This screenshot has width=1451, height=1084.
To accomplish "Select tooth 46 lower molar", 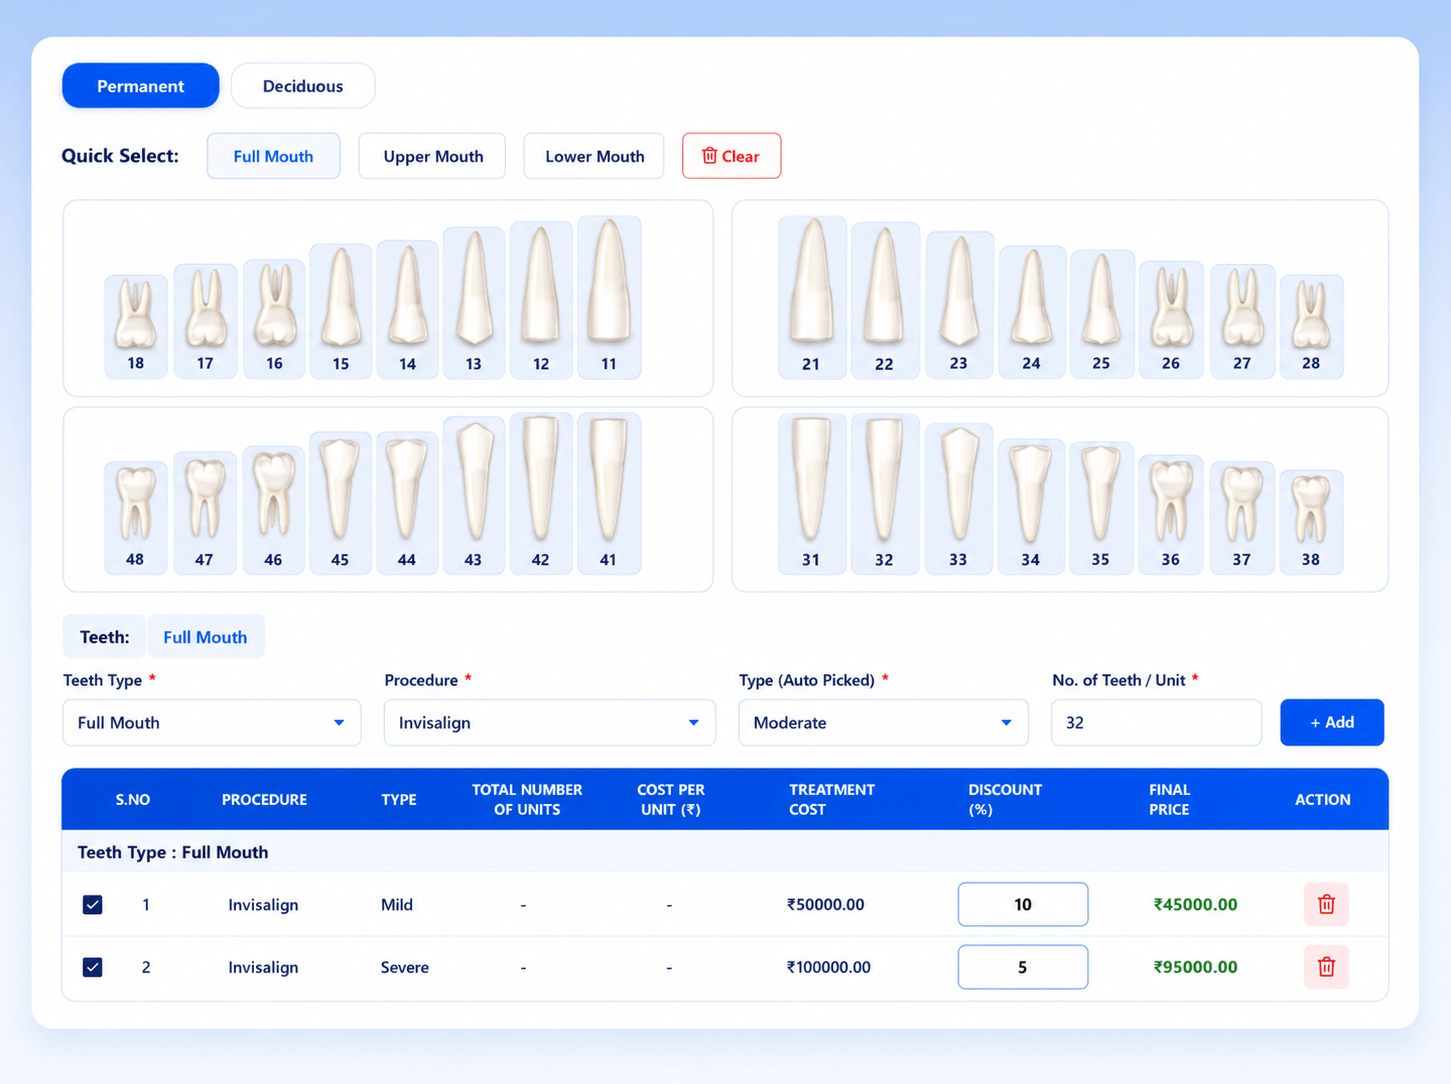I will 274,510.
